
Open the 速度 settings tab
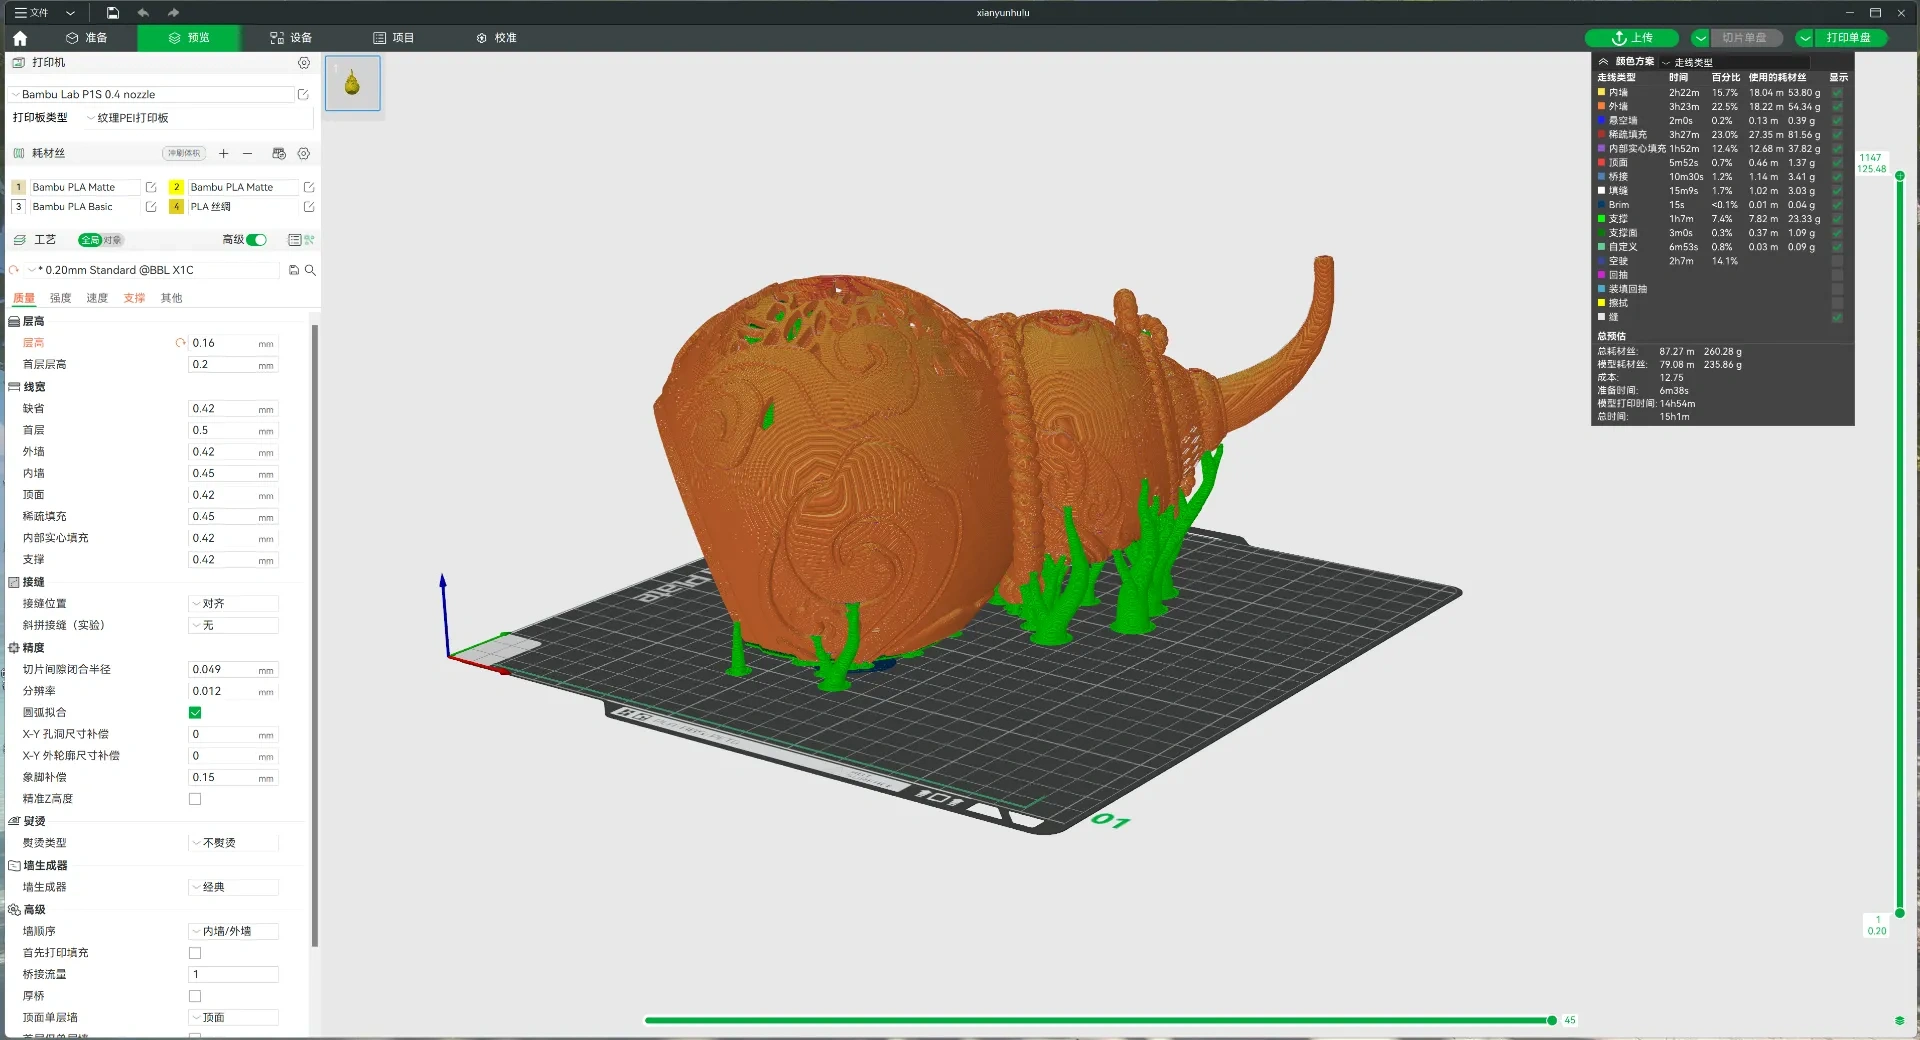(97, 298)
